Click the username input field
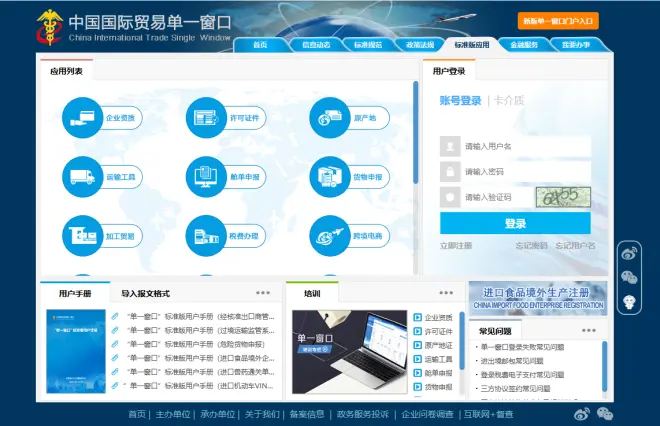This screenshot has height=426, width=660. point(526,146)
